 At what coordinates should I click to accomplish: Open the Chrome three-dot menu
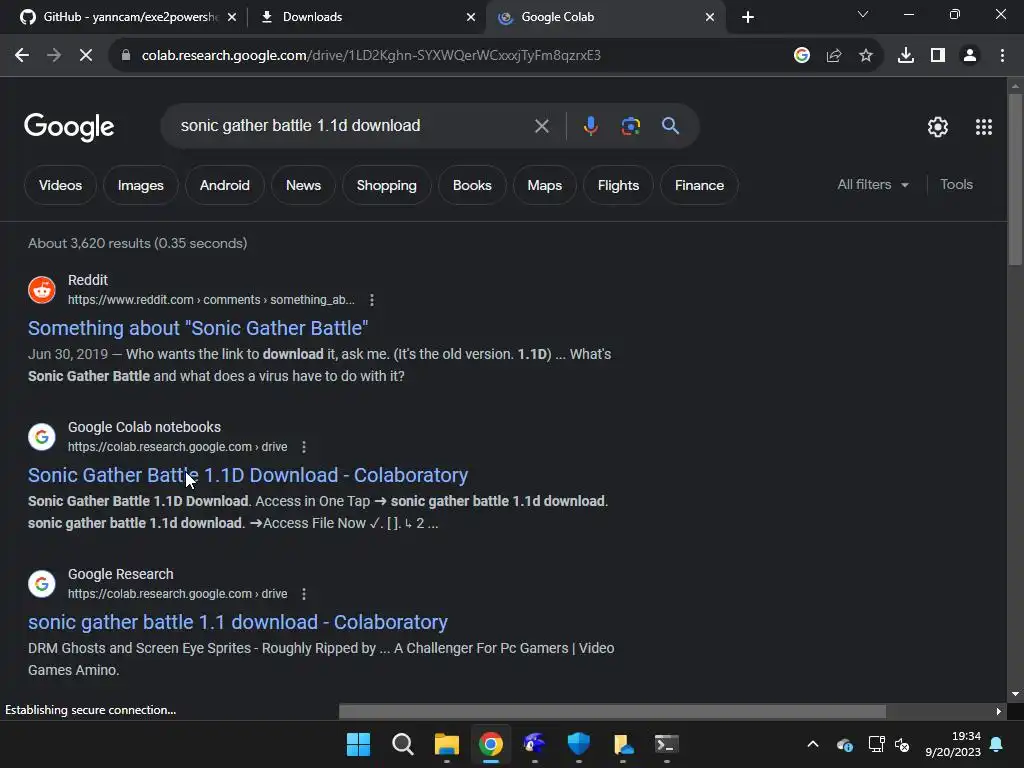coord(1002,56)
